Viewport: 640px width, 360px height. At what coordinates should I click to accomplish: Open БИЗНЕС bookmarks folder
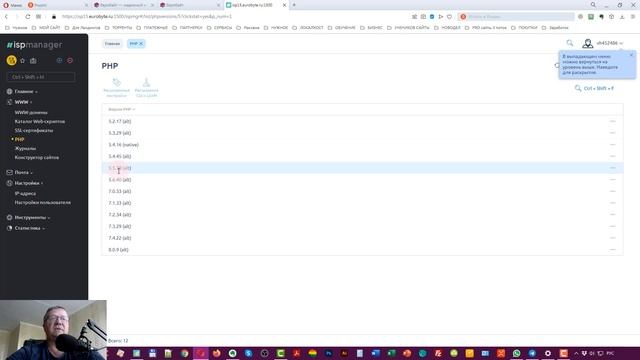click(x=372, y=28)
